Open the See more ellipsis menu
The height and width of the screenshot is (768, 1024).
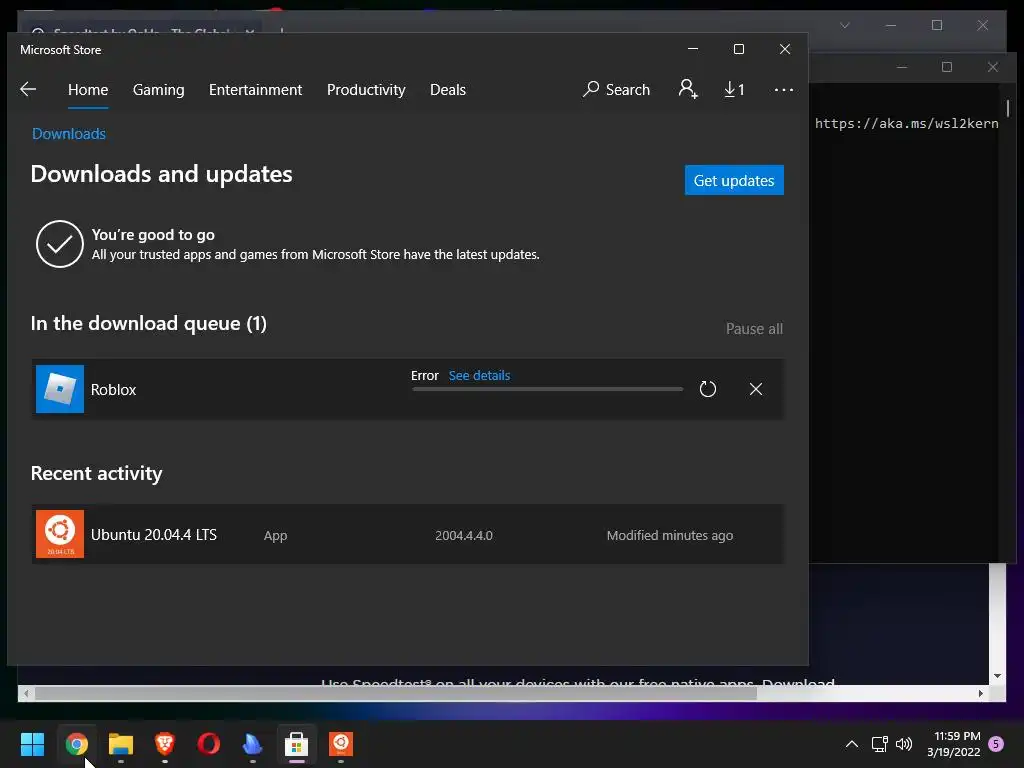(x=783, y=90)
